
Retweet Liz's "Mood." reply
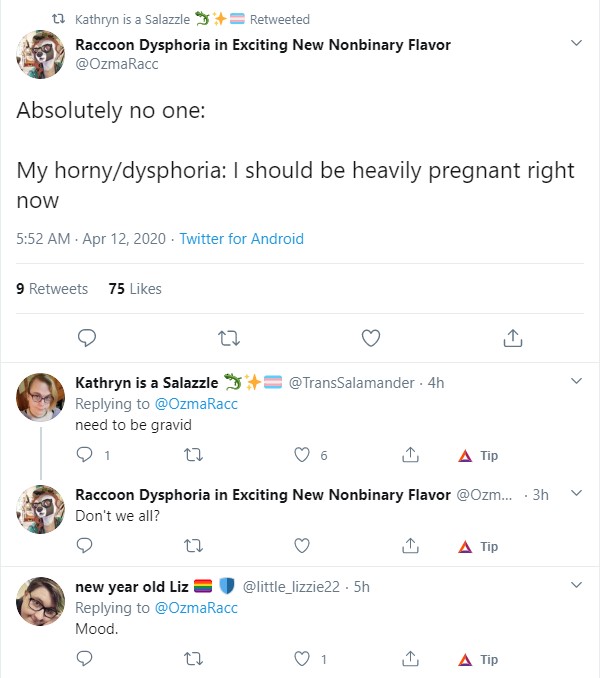pyautogui.click(x=193, y=659)
